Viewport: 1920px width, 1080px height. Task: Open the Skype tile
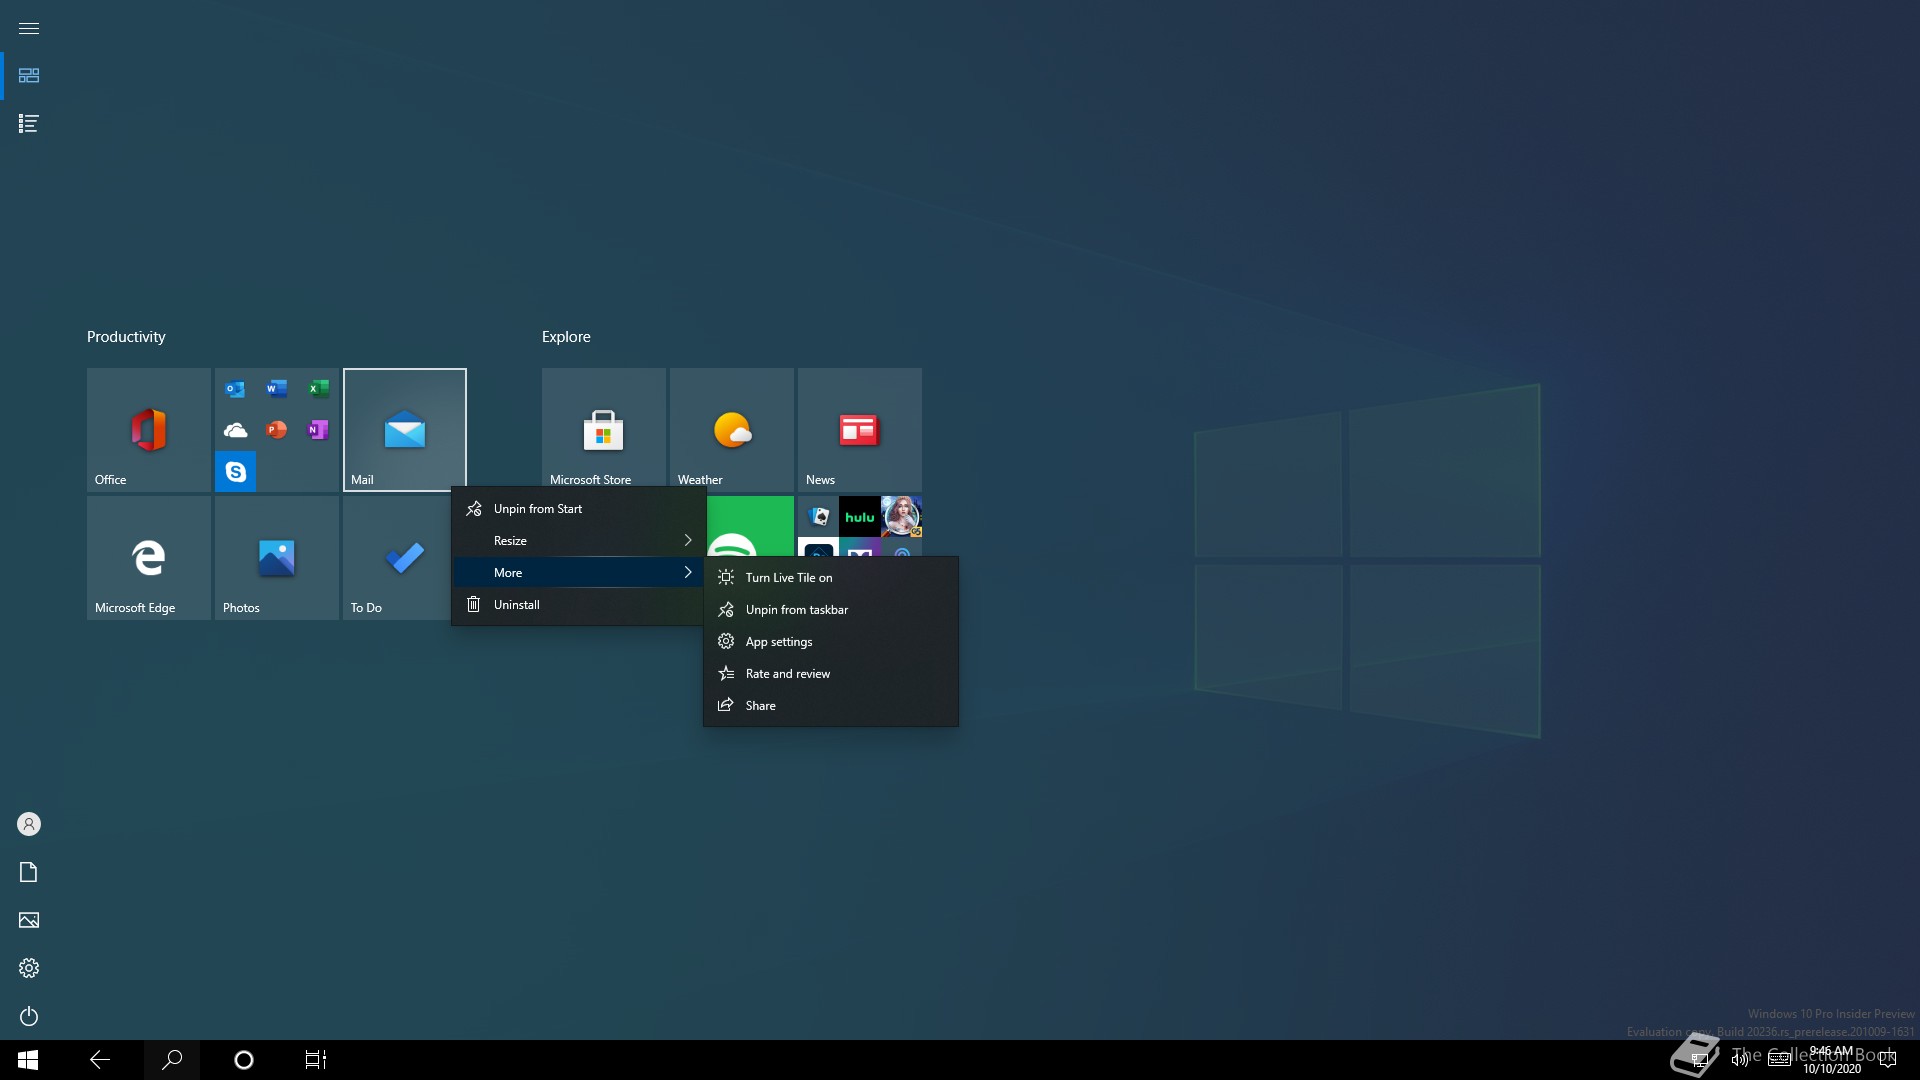235,472
